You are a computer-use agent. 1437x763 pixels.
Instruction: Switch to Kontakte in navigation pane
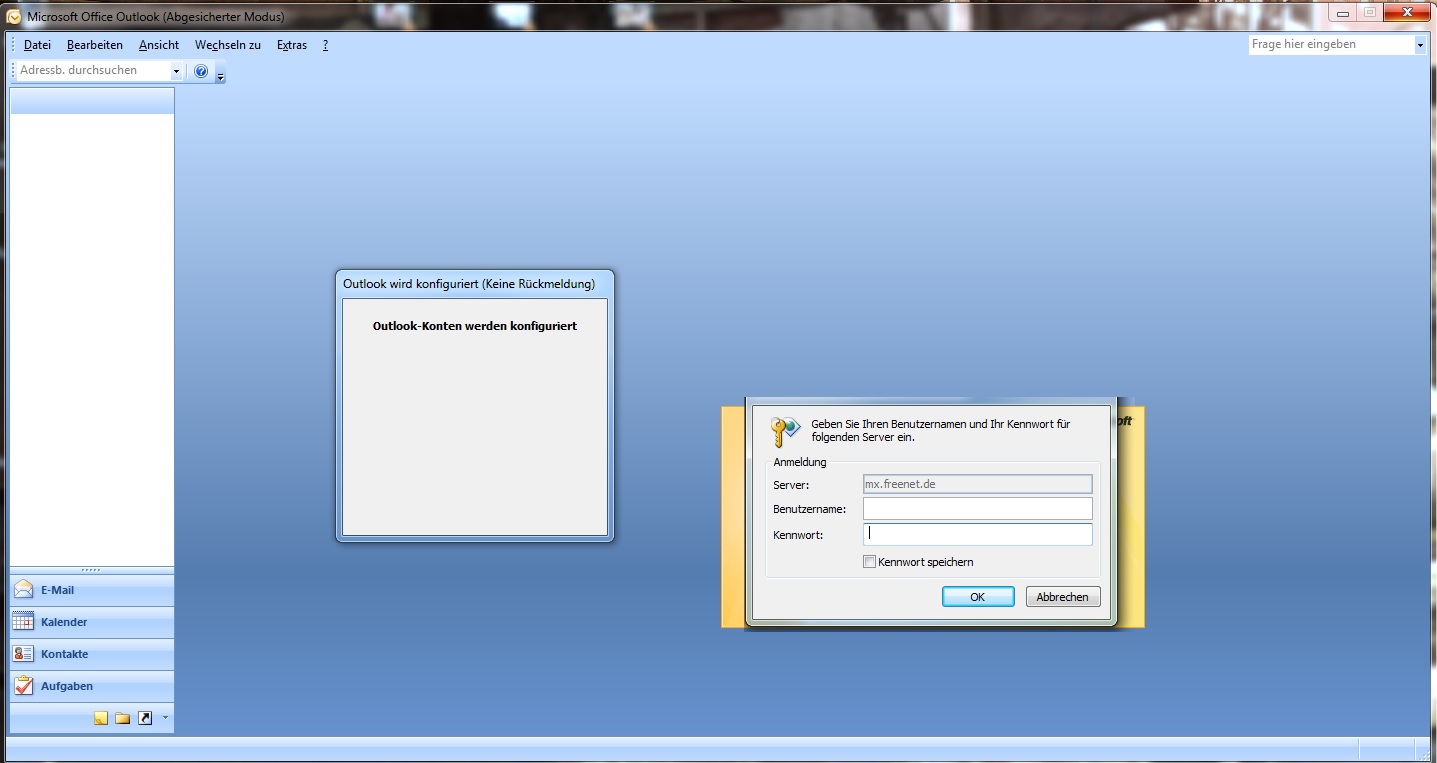(92, 654)
